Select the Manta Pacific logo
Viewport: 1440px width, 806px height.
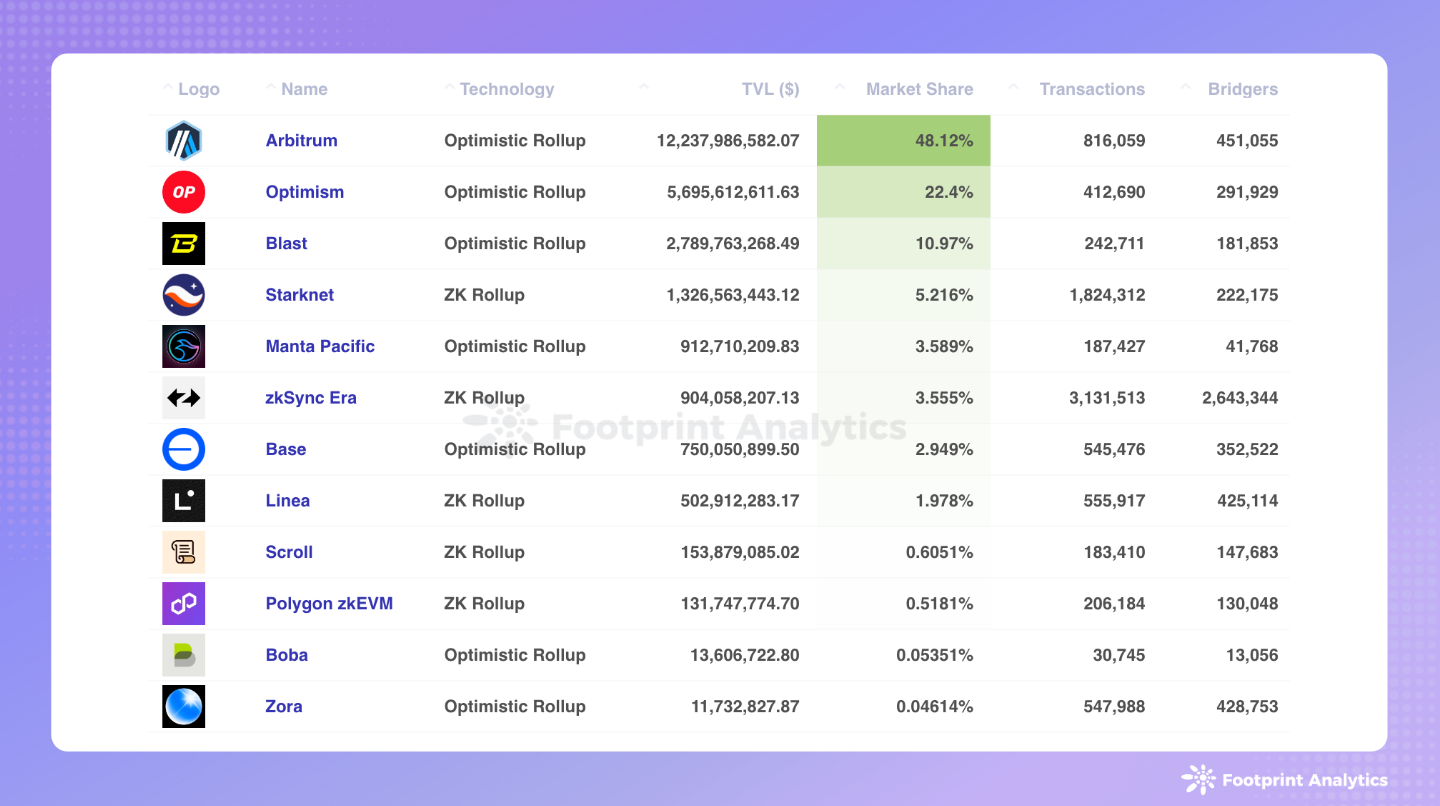click(x=183, y=346)
